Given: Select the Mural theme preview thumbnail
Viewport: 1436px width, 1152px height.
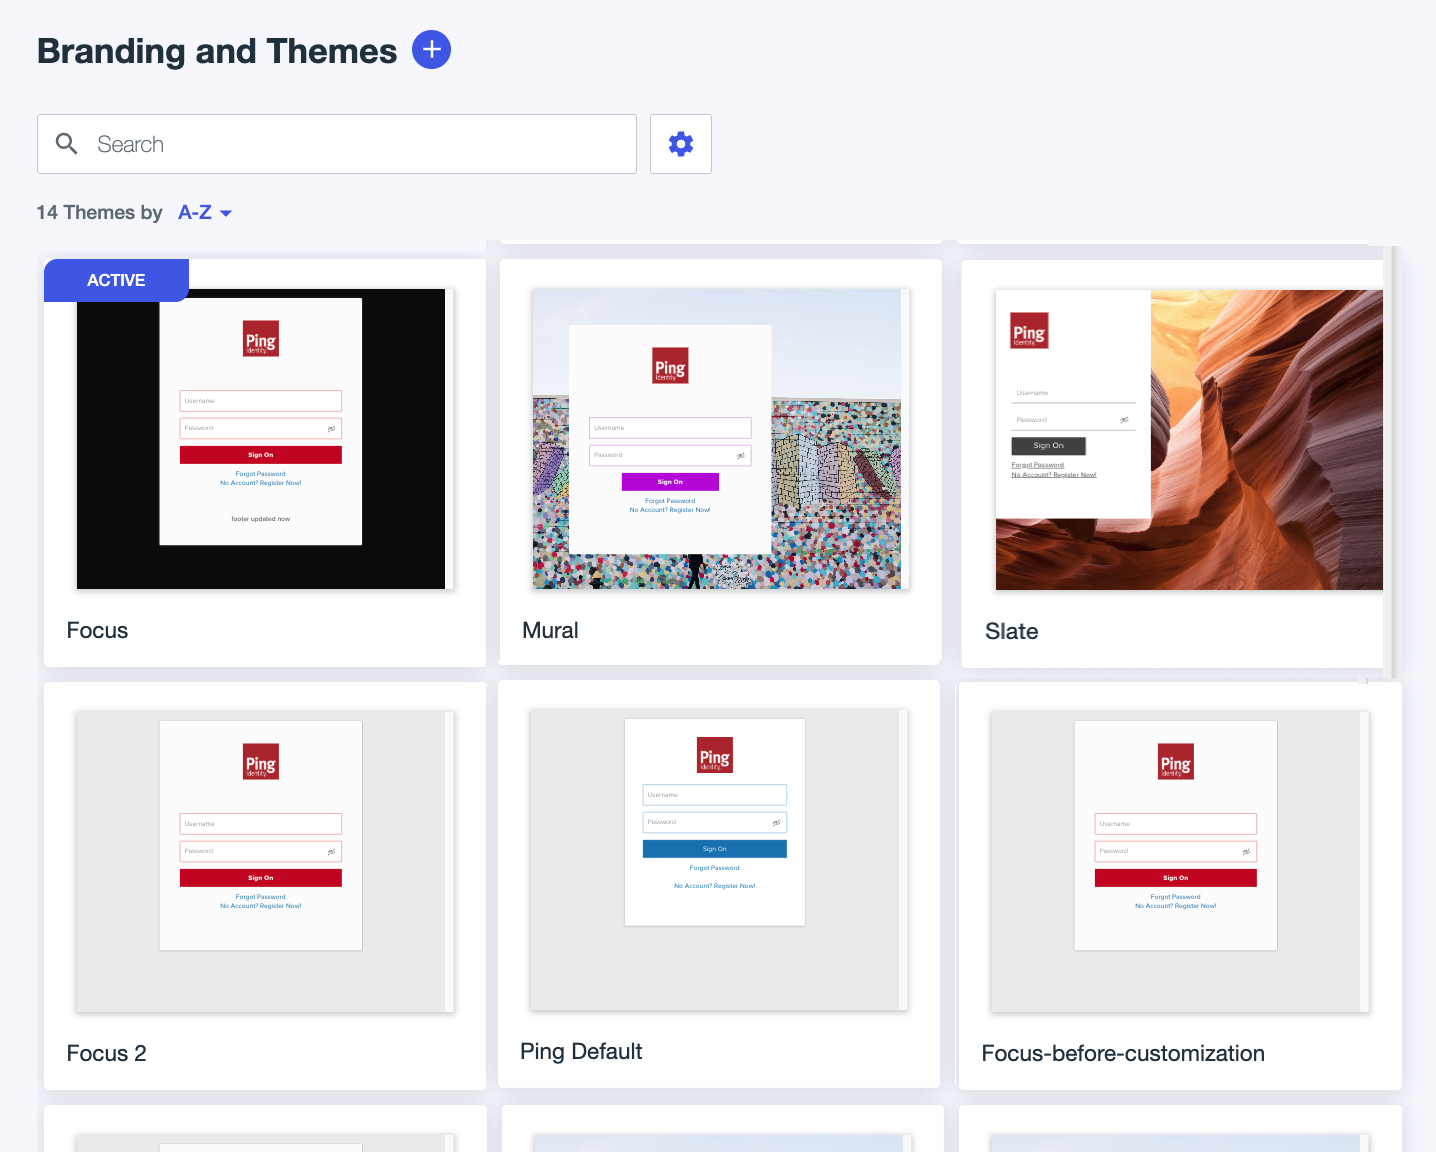Looking at the screenshot, I should click(x=717, y=439).
